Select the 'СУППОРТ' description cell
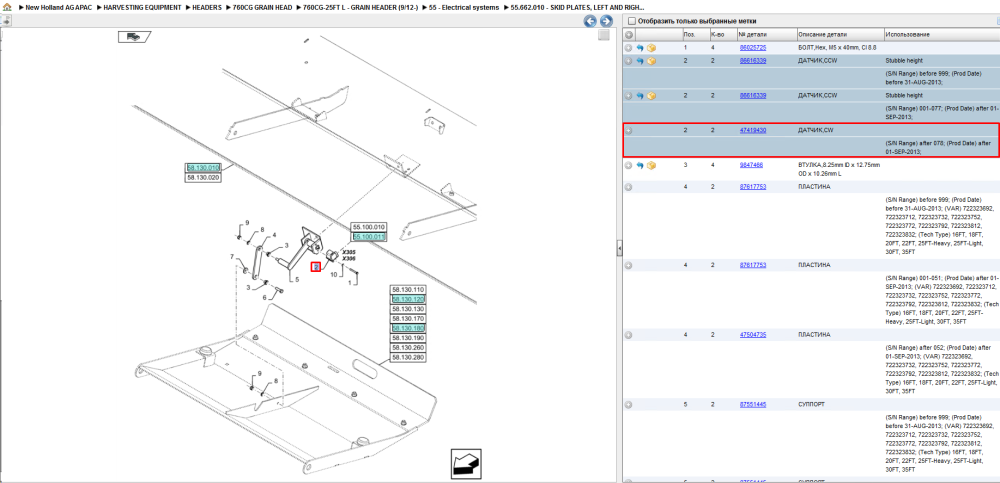Viewport: 1000px width, 483px height. click(813, 405)
